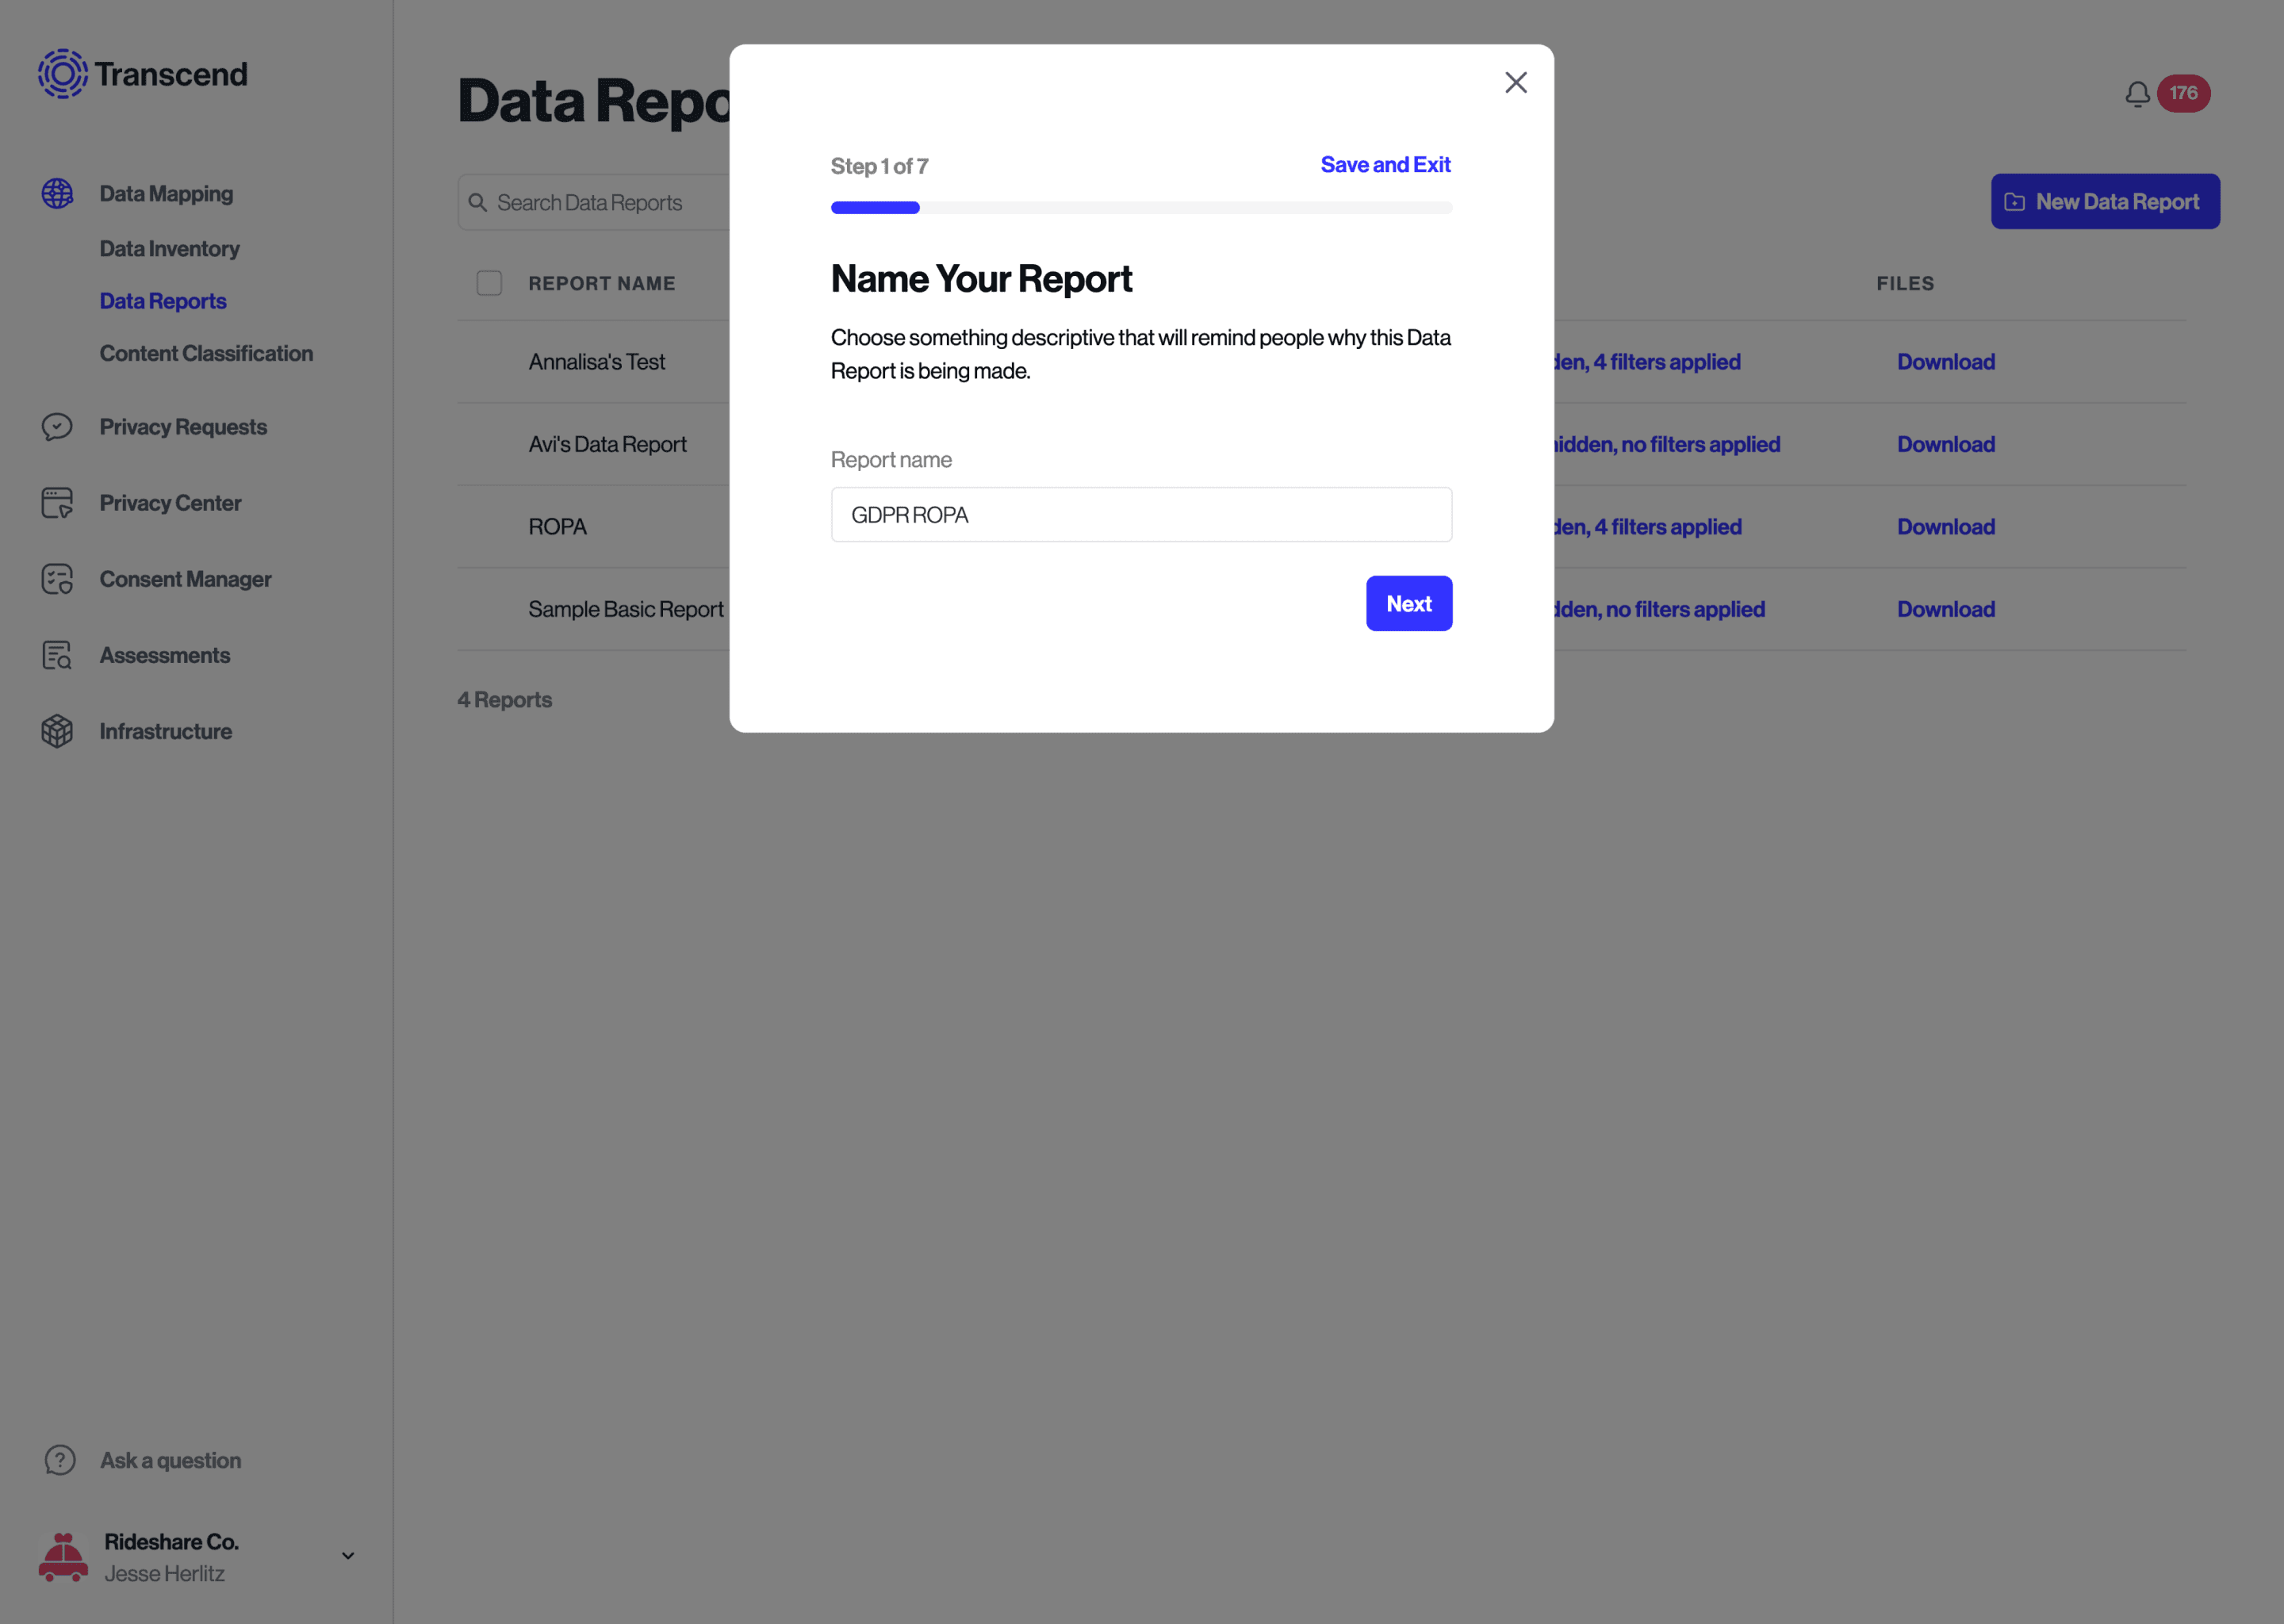Image resolution: width=2284 pixels, height=1624 pixels.
Task: Select the Assessments sidebar icon
Action: [x=59, y=656]
